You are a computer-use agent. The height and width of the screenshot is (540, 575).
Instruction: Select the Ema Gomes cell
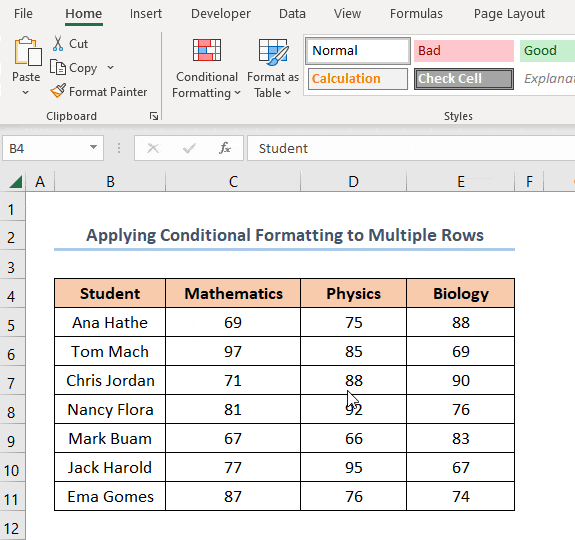[x=110, y=496]
